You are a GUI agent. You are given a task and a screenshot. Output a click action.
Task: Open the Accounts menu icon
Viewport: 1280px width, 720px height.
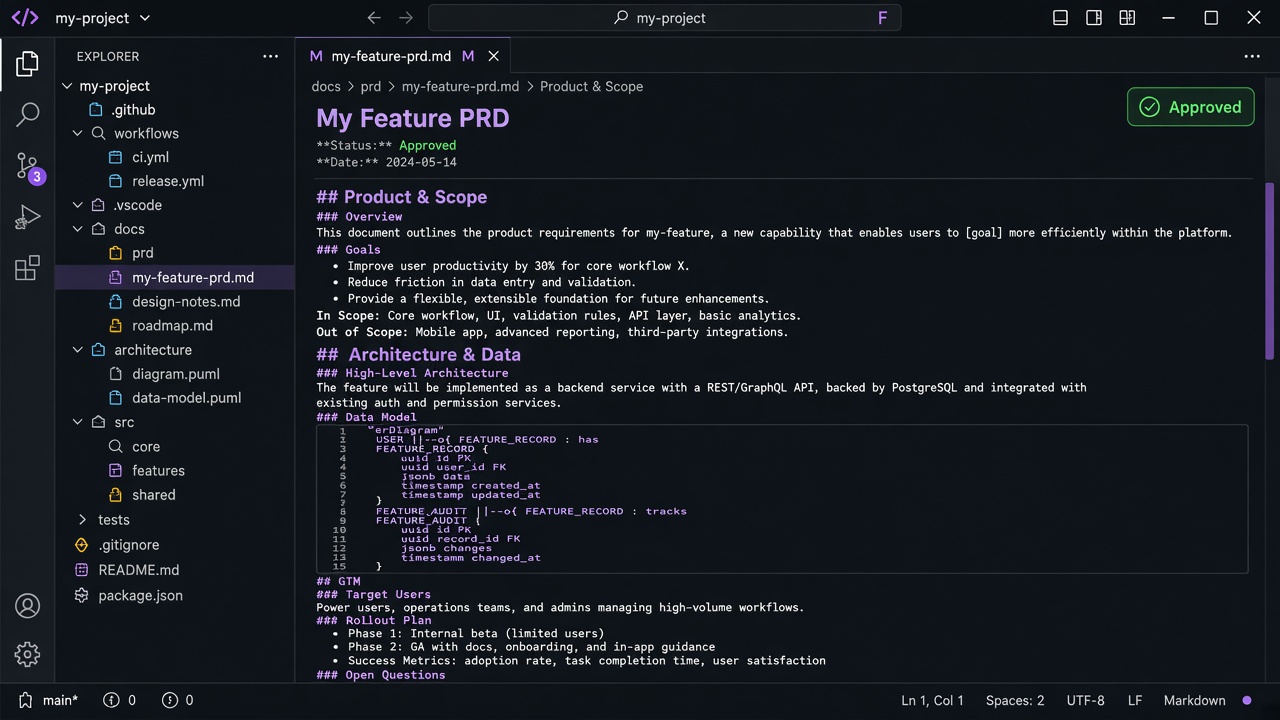[27, 606]
